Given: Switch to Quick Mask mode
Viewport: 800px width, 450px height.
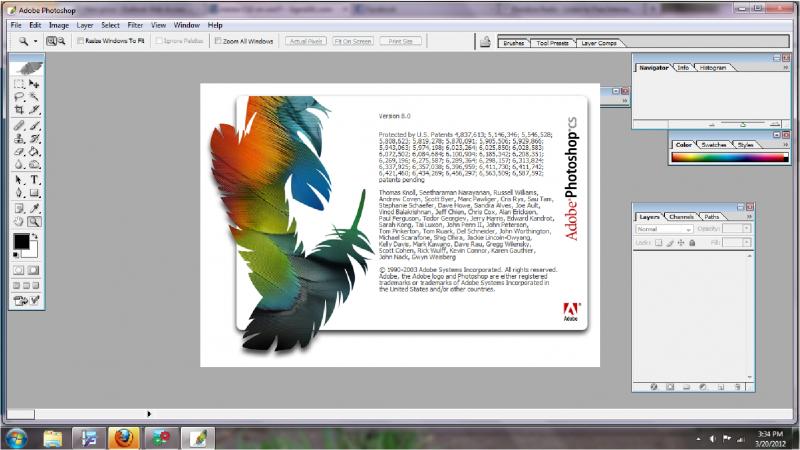Looking at the screenshot, I should [34, 270].
